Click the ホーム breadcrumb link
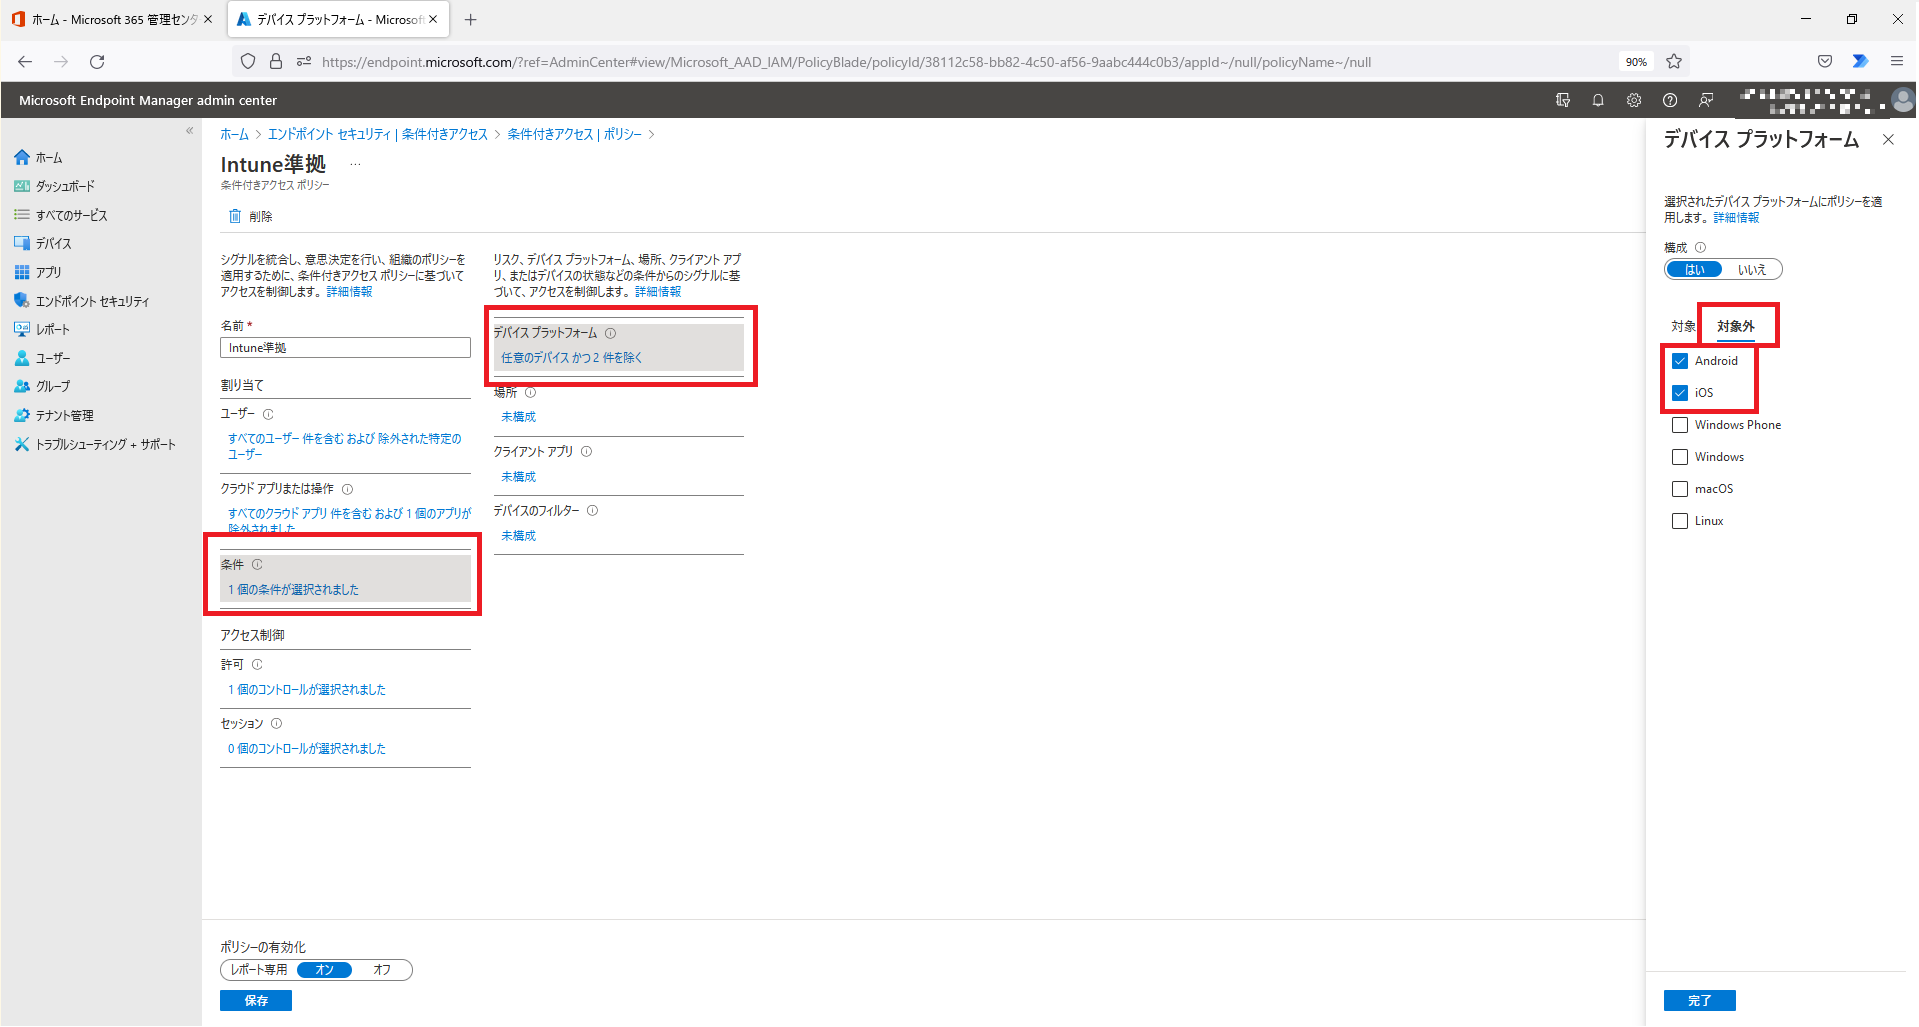 (234, 135)
